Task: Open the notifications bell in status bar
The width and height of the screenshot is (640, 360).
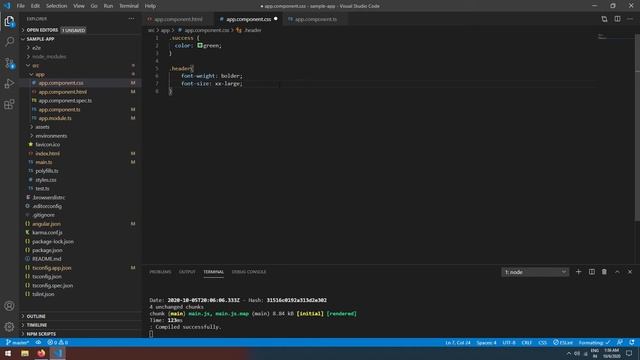Action: [x=632, y=342]
